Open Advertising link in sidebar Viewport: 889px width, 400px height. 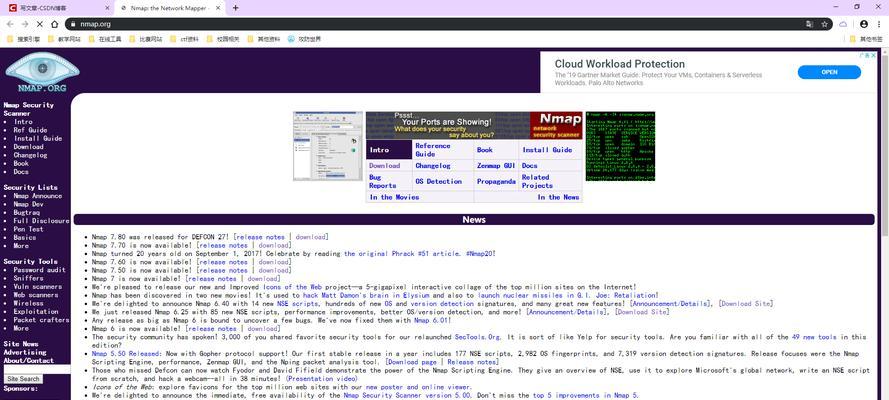click(x=25, y=352)
